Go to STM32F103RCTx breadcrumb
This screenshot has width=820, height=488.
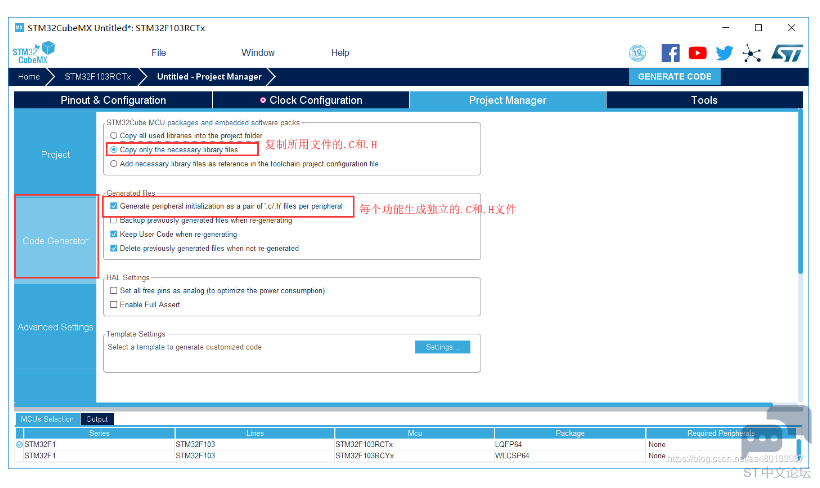[98, 76]
